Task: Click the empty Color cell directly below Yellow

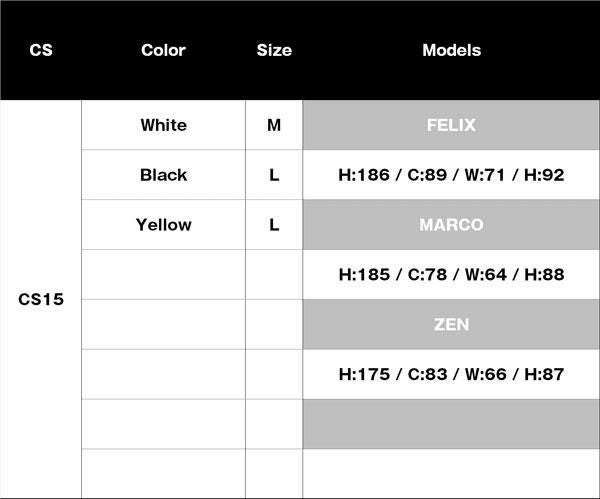Action: click(163, 274)
